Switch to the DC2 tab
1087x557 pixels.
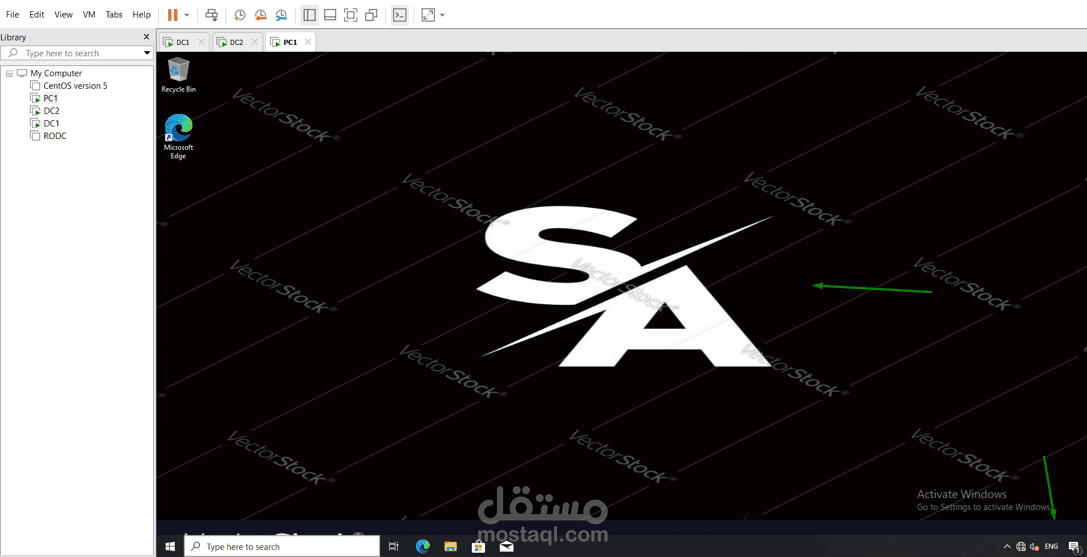237,42
